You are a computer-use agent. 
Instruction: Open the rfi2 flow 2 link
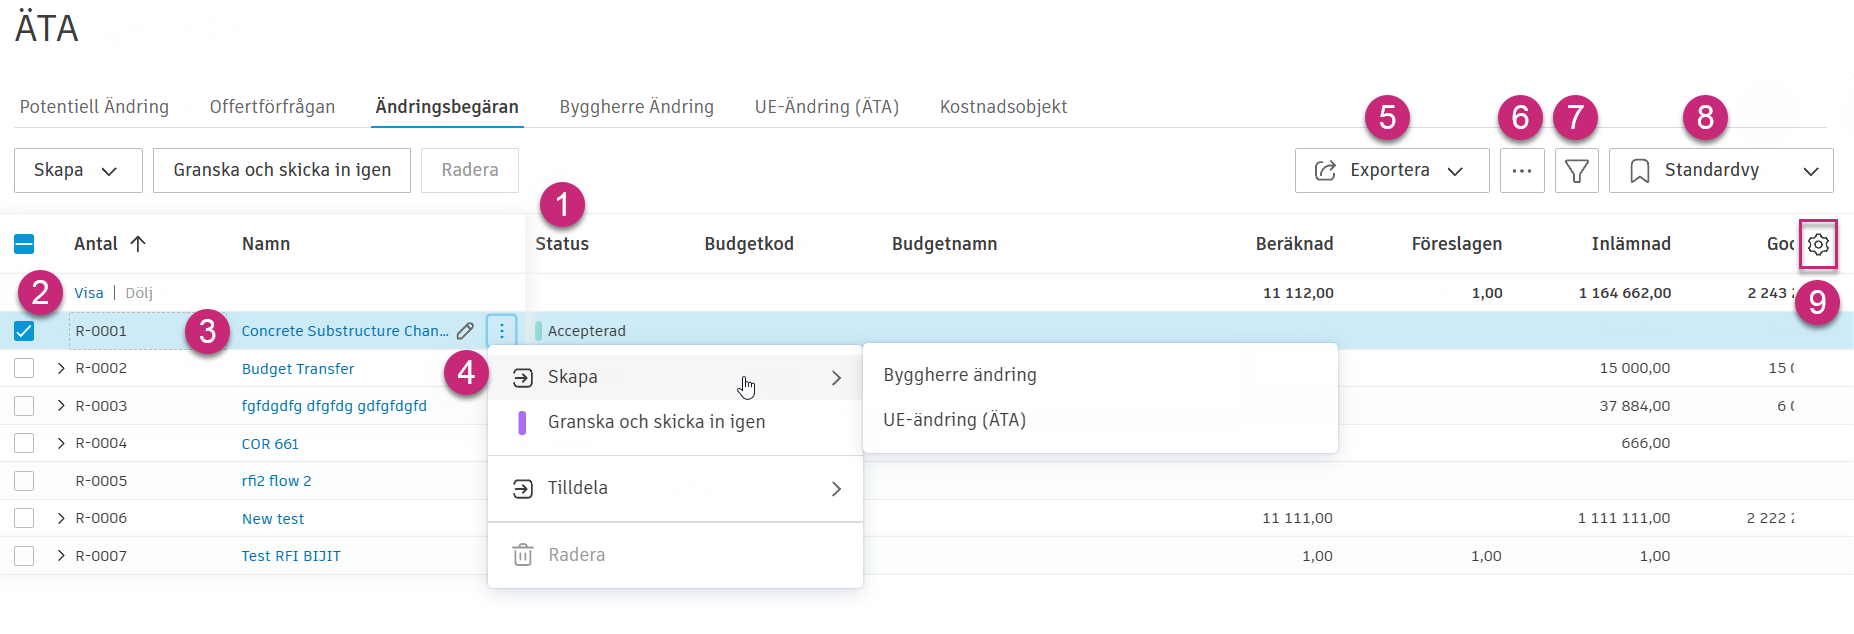coord(276,481)
